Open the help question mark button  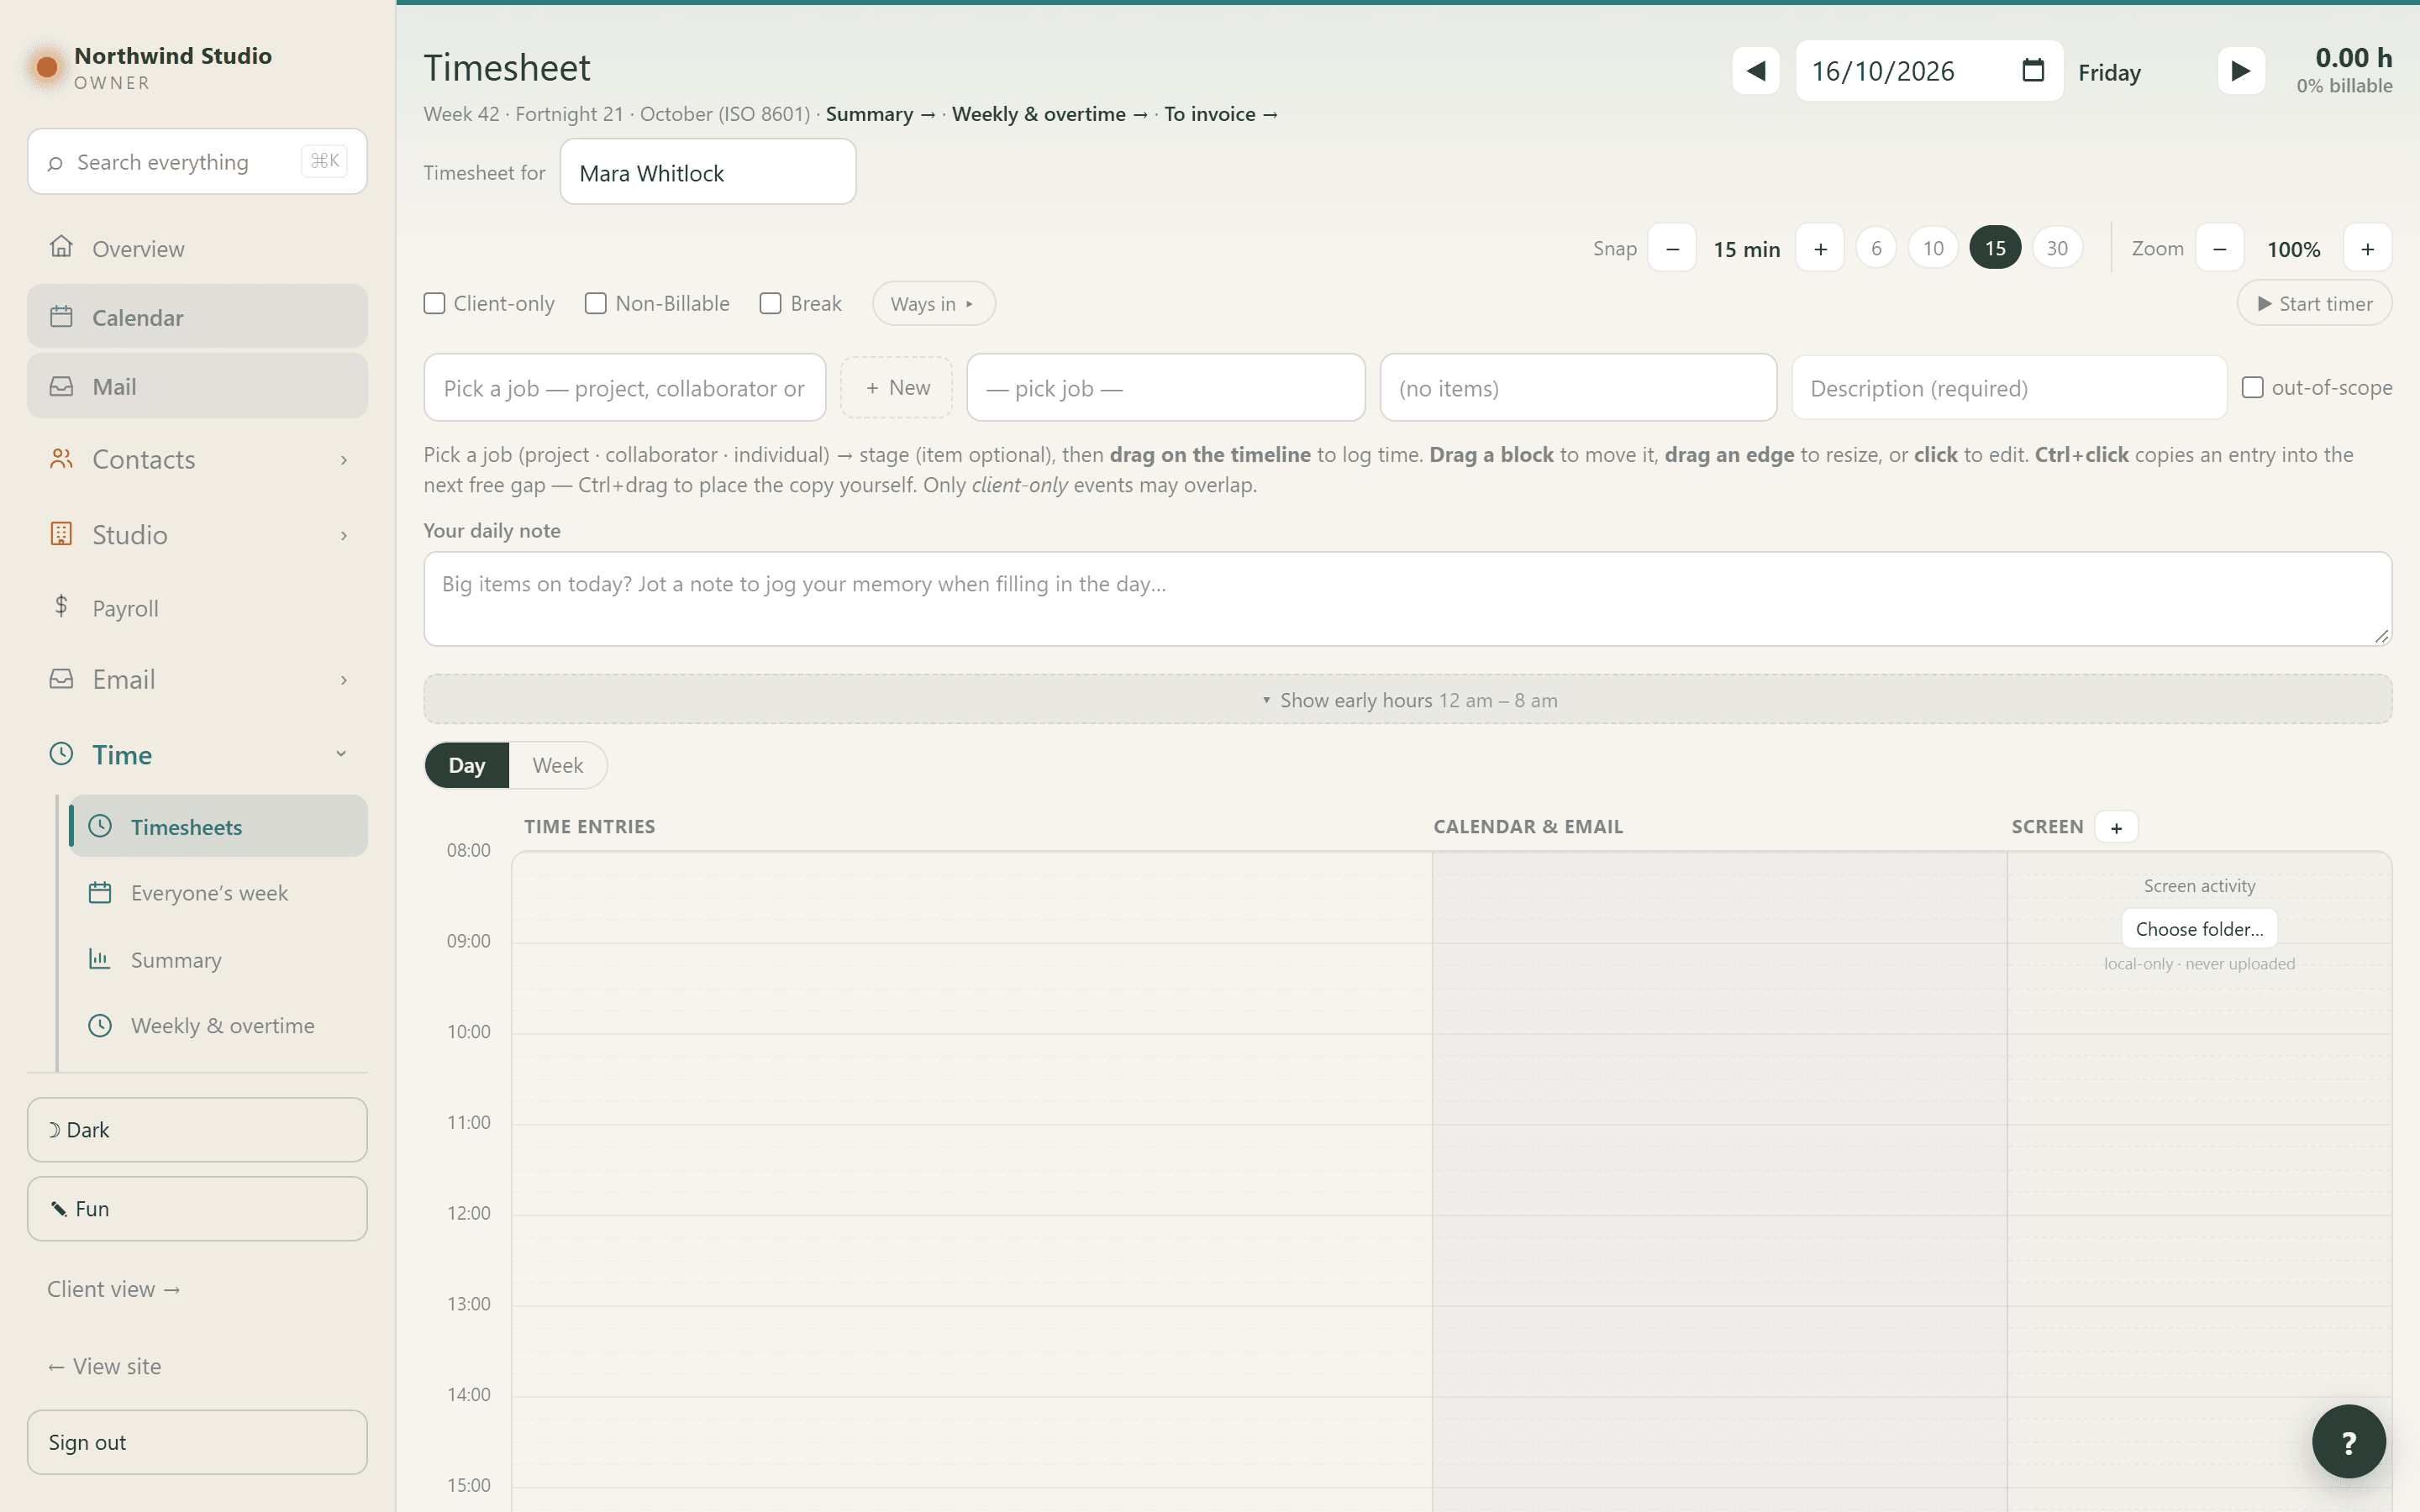(x=2348, y=1441)
